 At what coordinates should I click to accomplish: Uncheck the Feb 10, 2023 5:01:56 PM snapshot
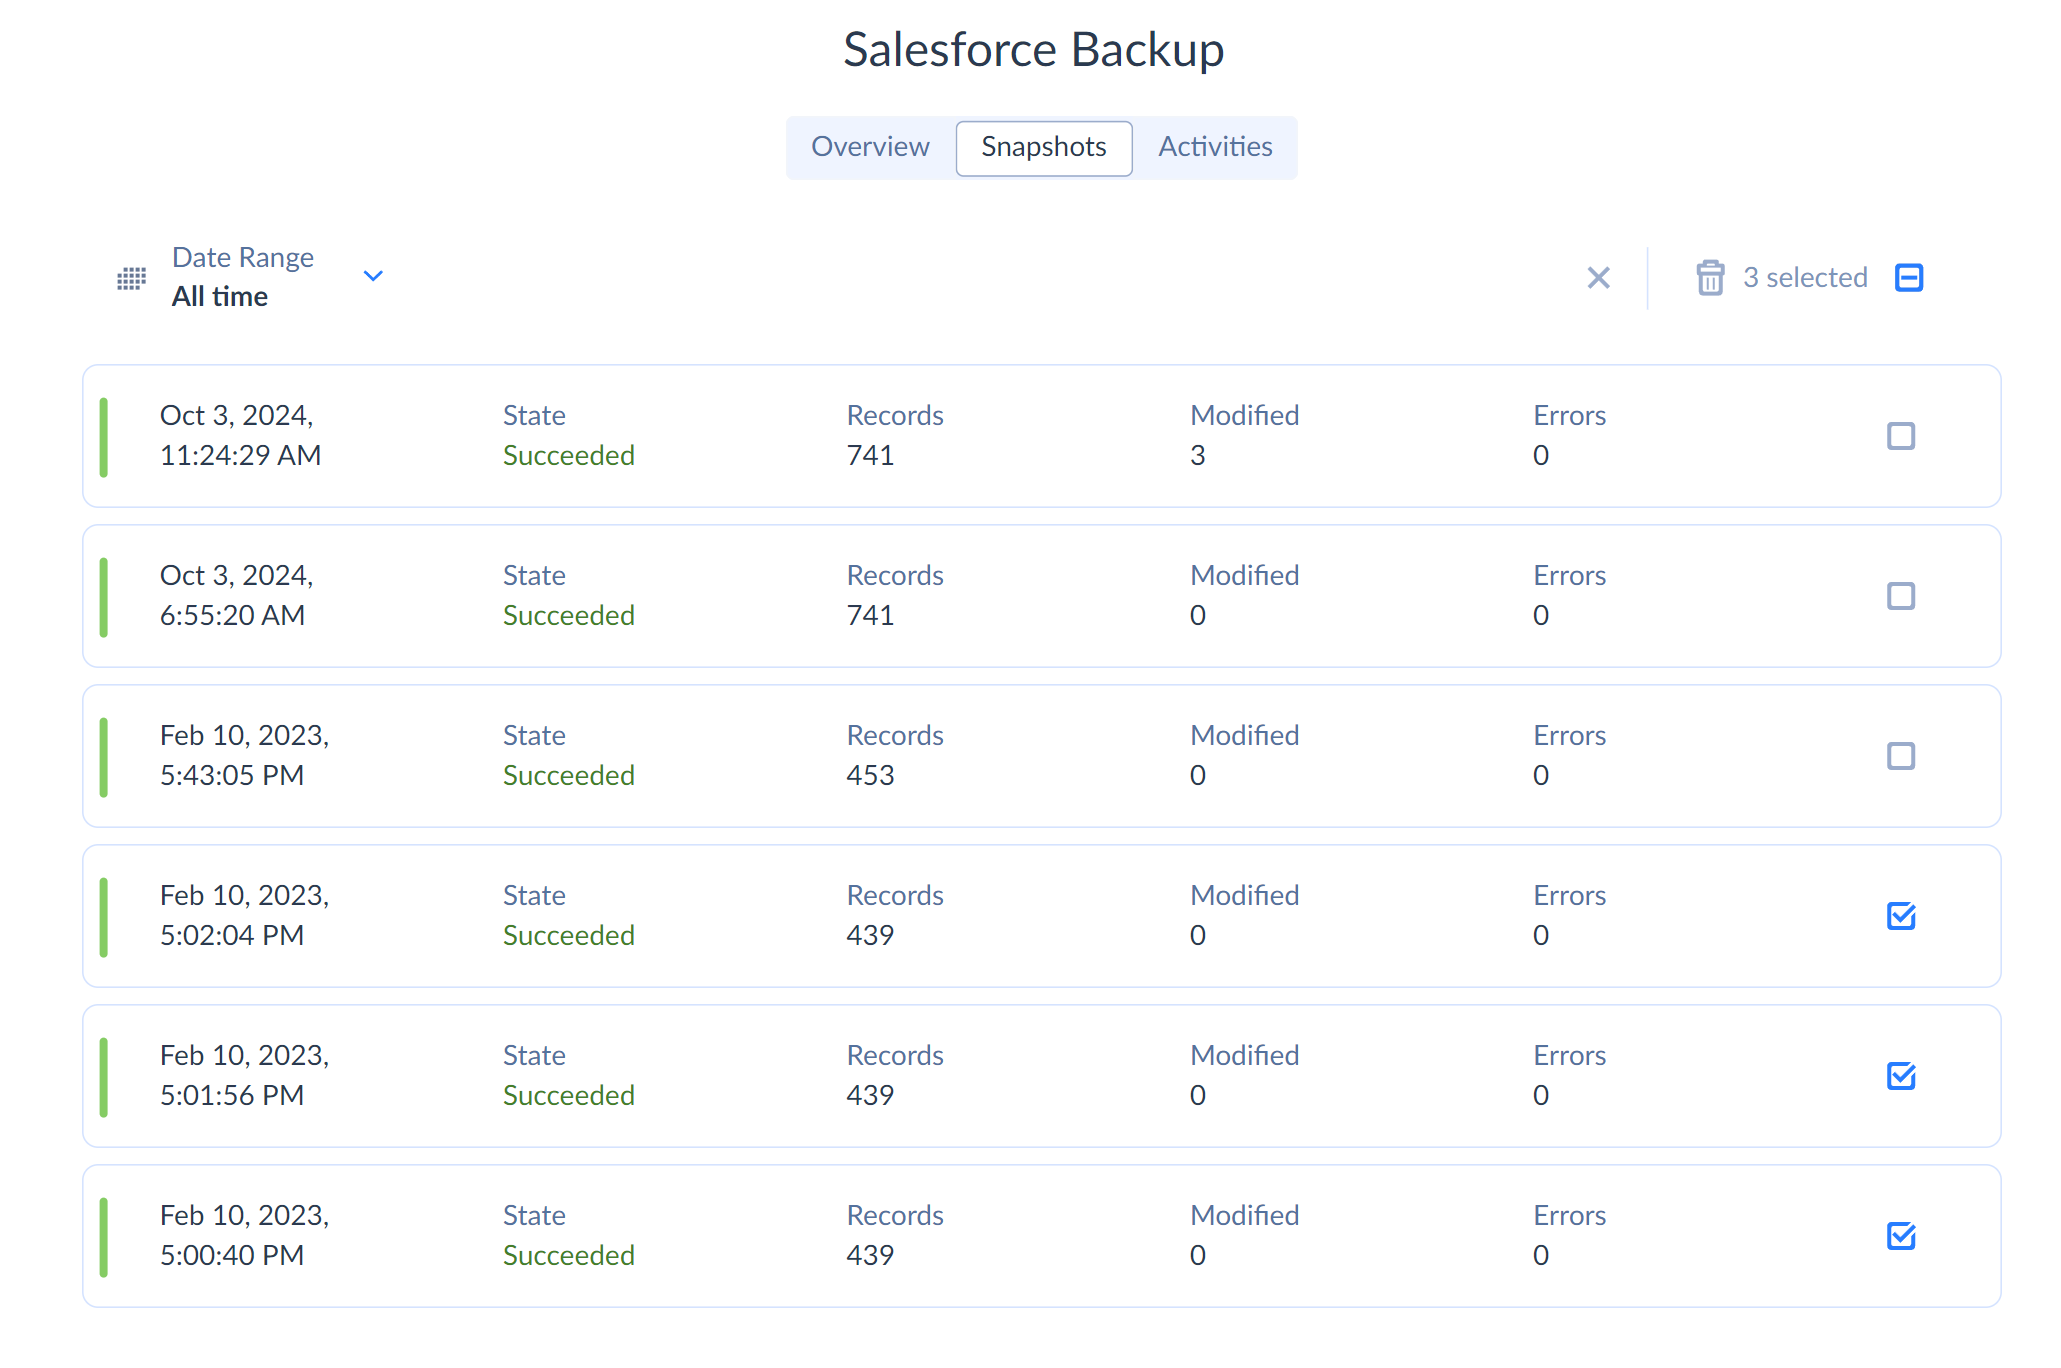tap(1900, 1076)
